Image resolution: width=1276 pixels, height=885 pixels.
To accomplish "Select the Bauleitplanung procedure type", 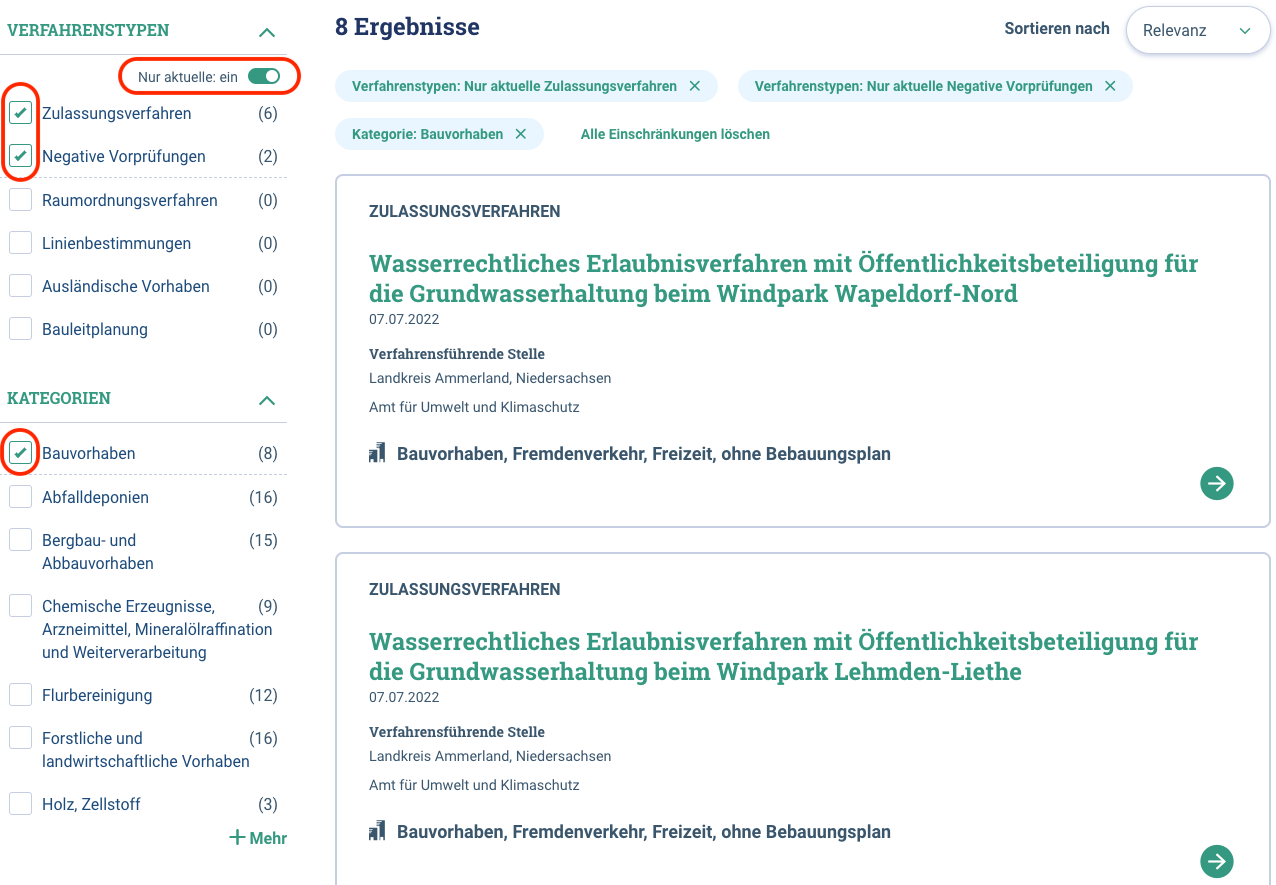I will coord(19,328).
